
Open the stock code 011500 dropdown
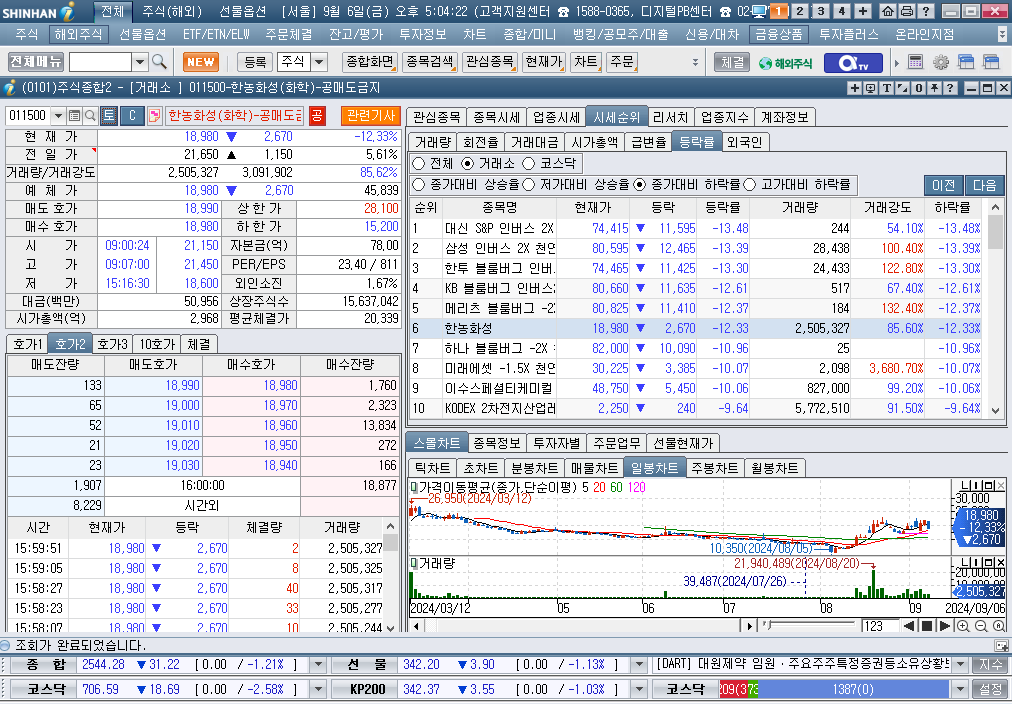point(58,116)
